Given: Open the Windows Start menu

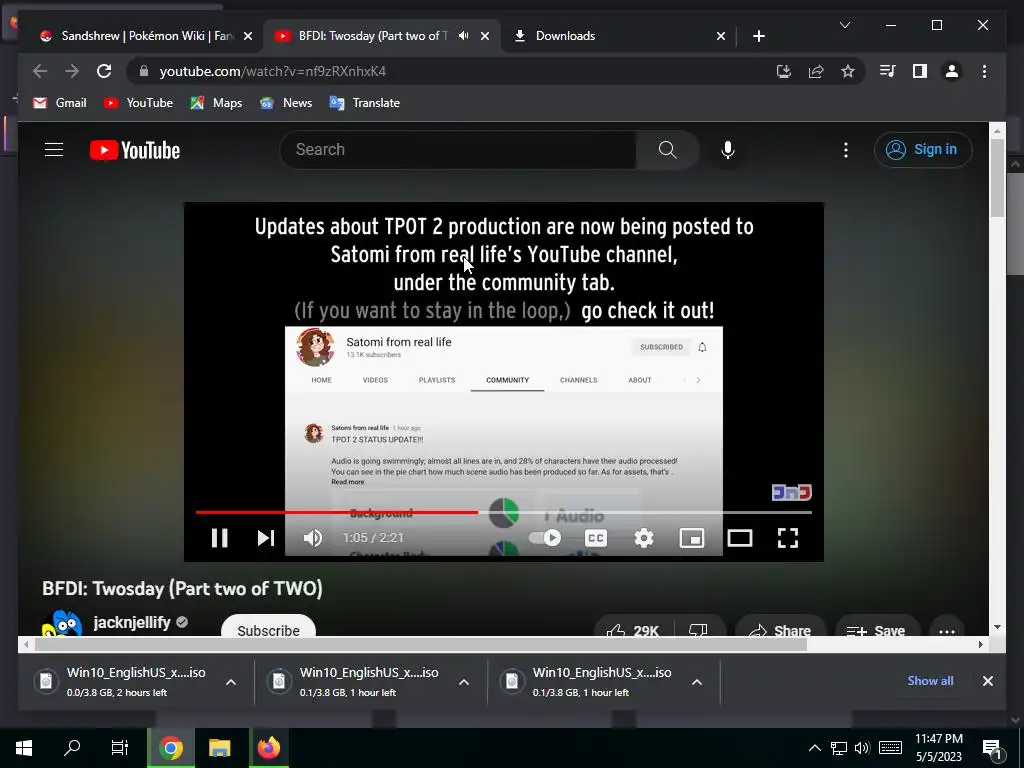Looking at the screenshot, I should pyautogui.click(x=24, y=748).
